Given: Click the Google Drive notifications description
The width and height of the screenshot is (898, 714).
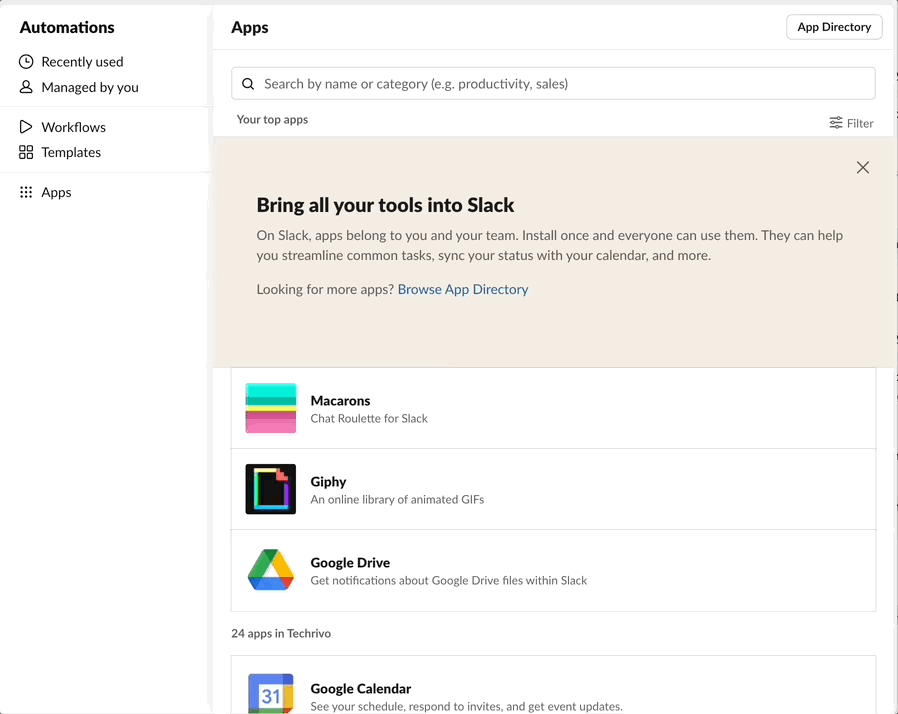Looking at the screenshot, I should coord(448,580).
